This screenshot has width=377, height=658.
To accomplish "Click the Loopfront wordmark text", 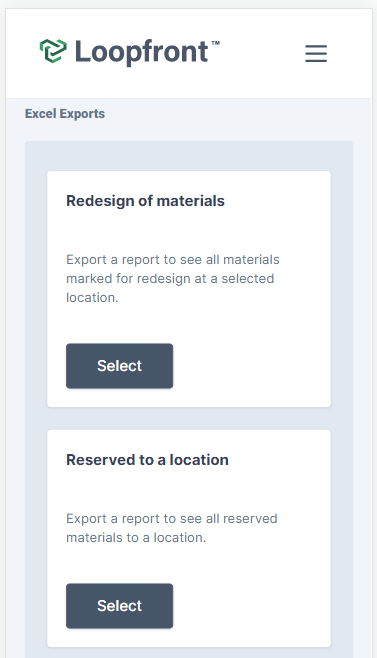I will tap(147, 52).
